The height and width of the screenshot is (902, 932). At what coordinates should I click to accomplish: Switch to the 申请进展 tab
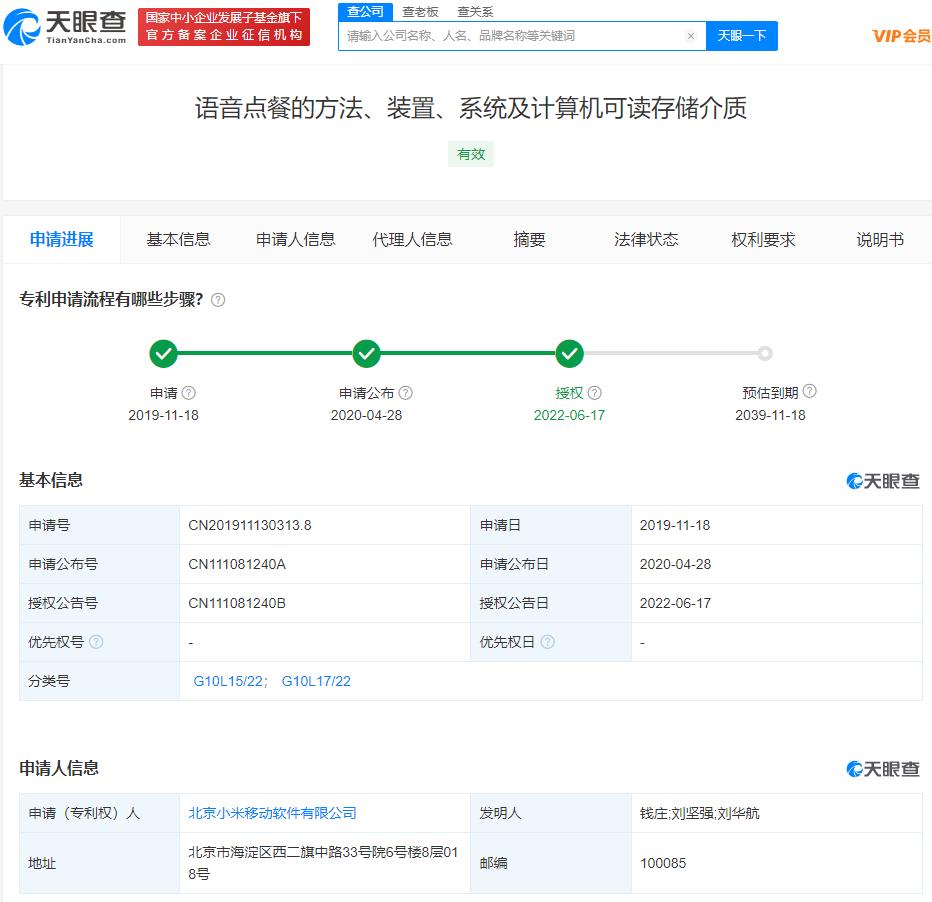click(62, 239)
